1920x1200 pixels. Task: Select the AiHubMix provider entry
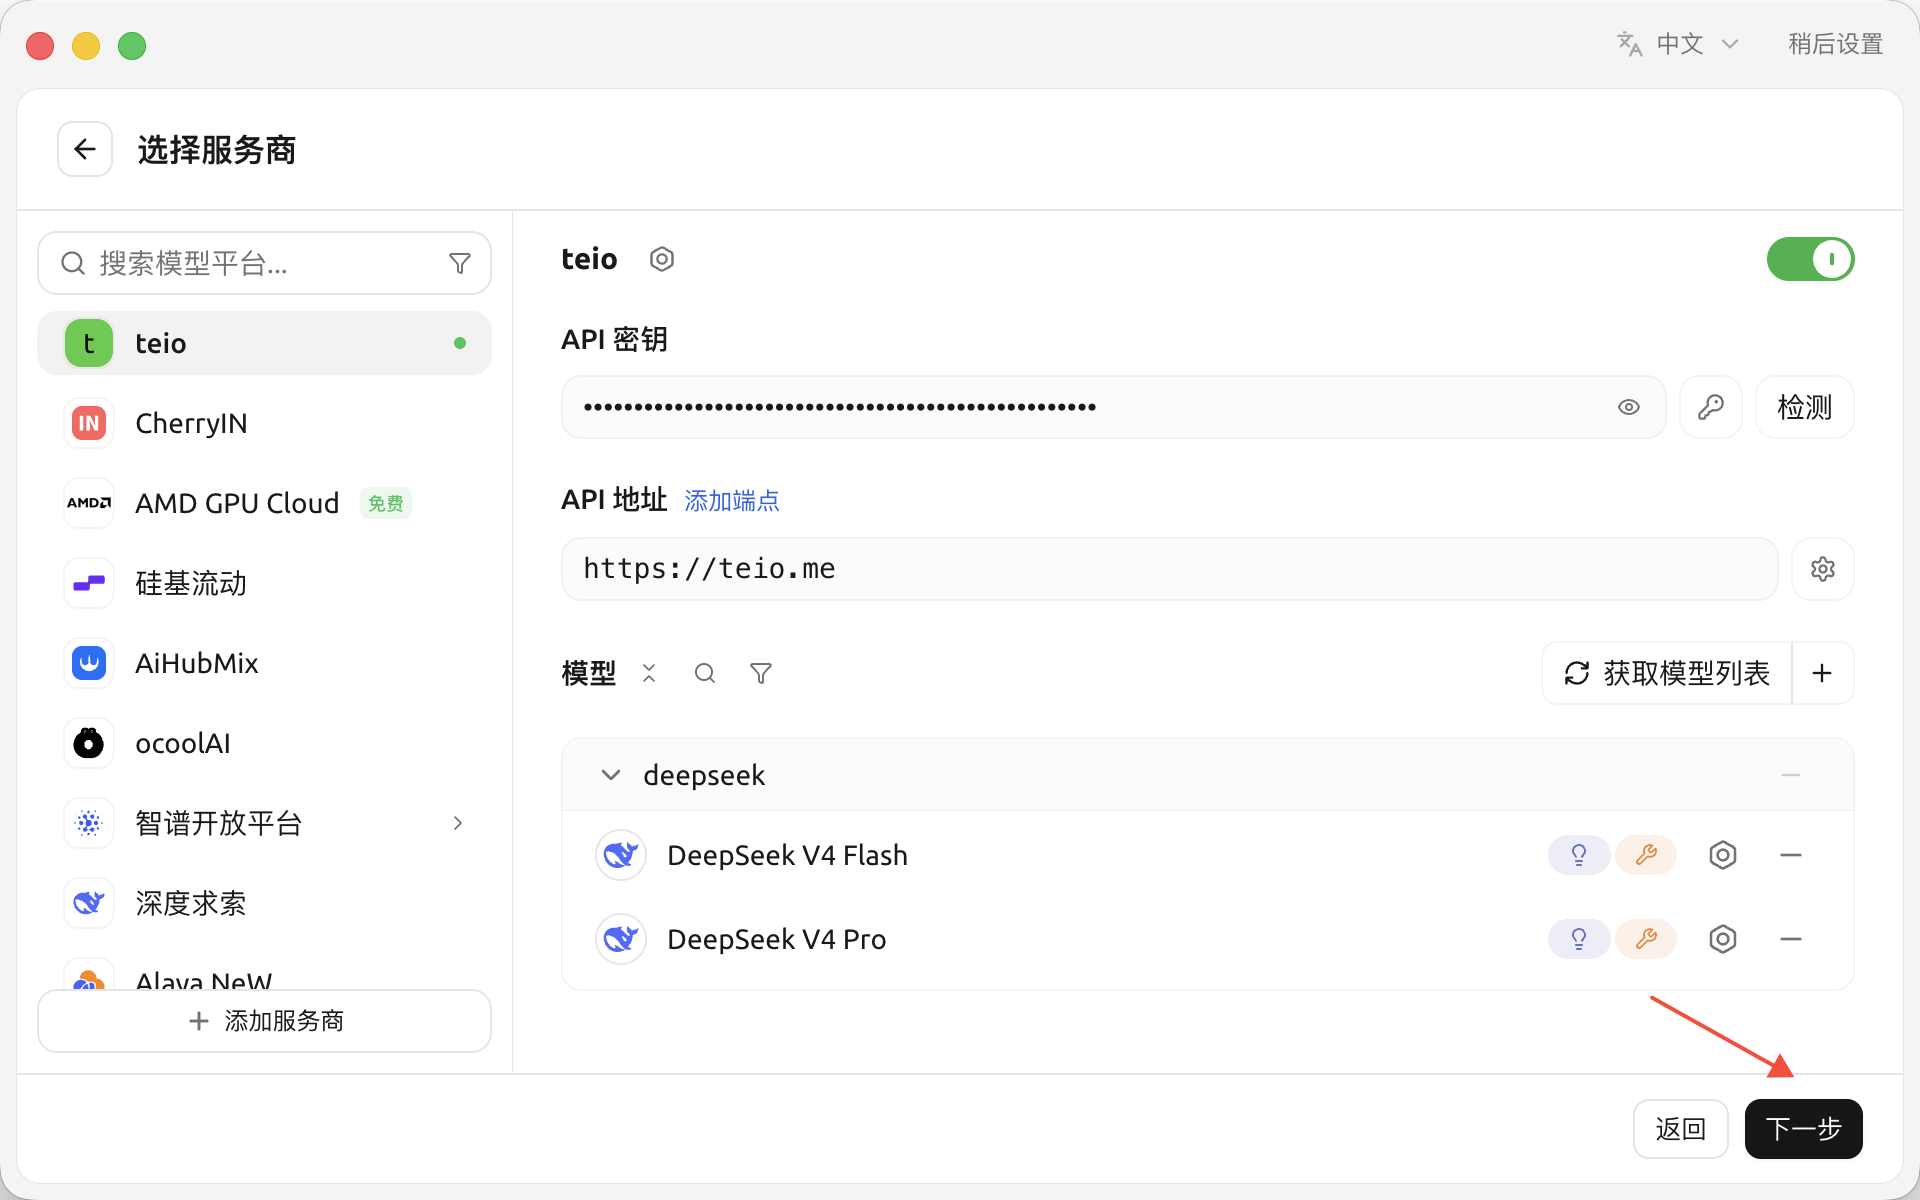pos(264,663)
